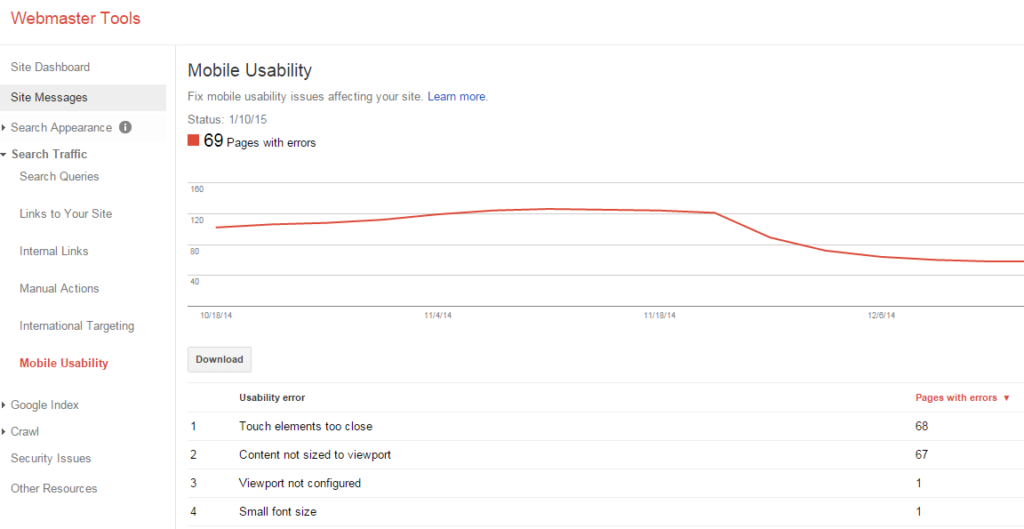Open Links to Your Site

coord(66,214)
